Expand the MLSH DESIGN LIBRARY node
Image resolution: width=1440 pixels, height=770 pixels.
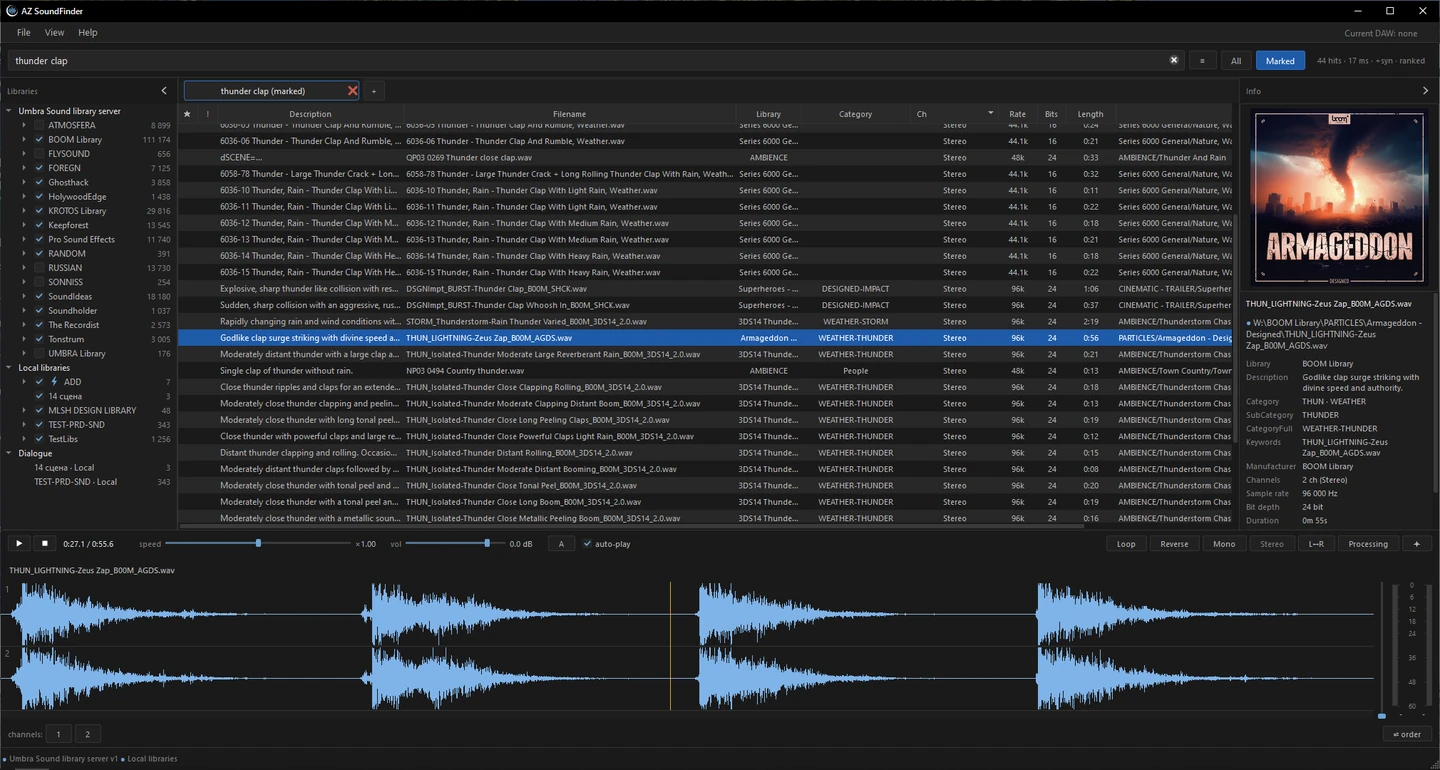24,410
